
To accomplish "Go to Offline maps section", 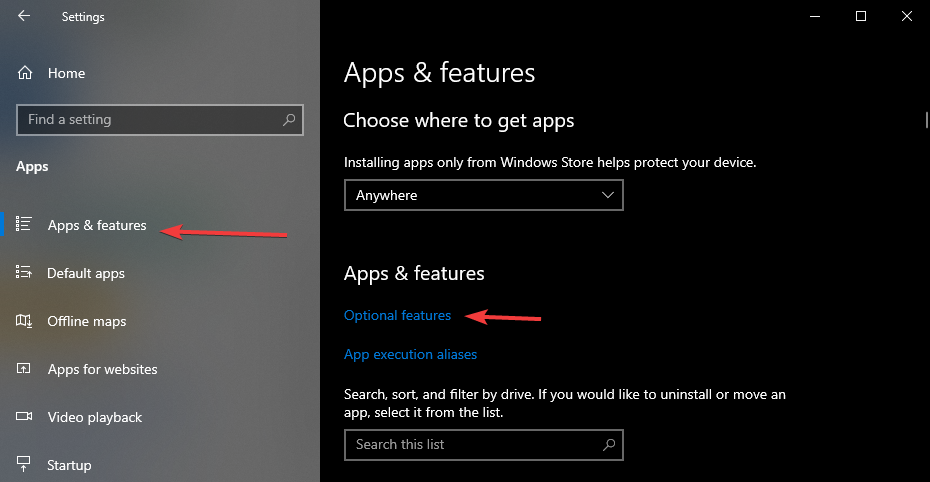I will pos(87,321).
